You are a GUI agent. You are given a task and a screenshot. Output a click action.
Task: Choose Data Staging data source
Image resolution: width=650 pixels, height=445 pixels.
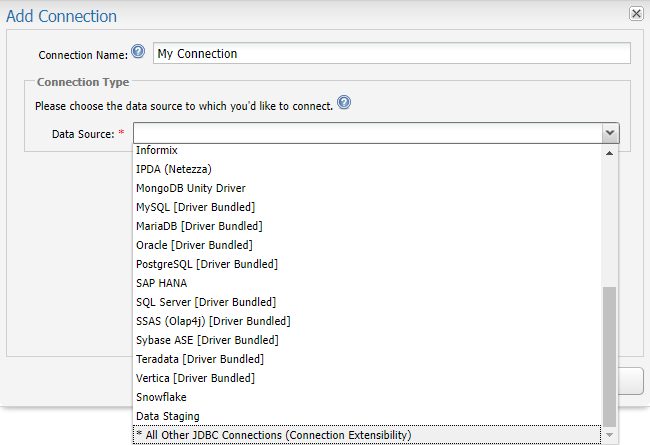coord(367,416)
